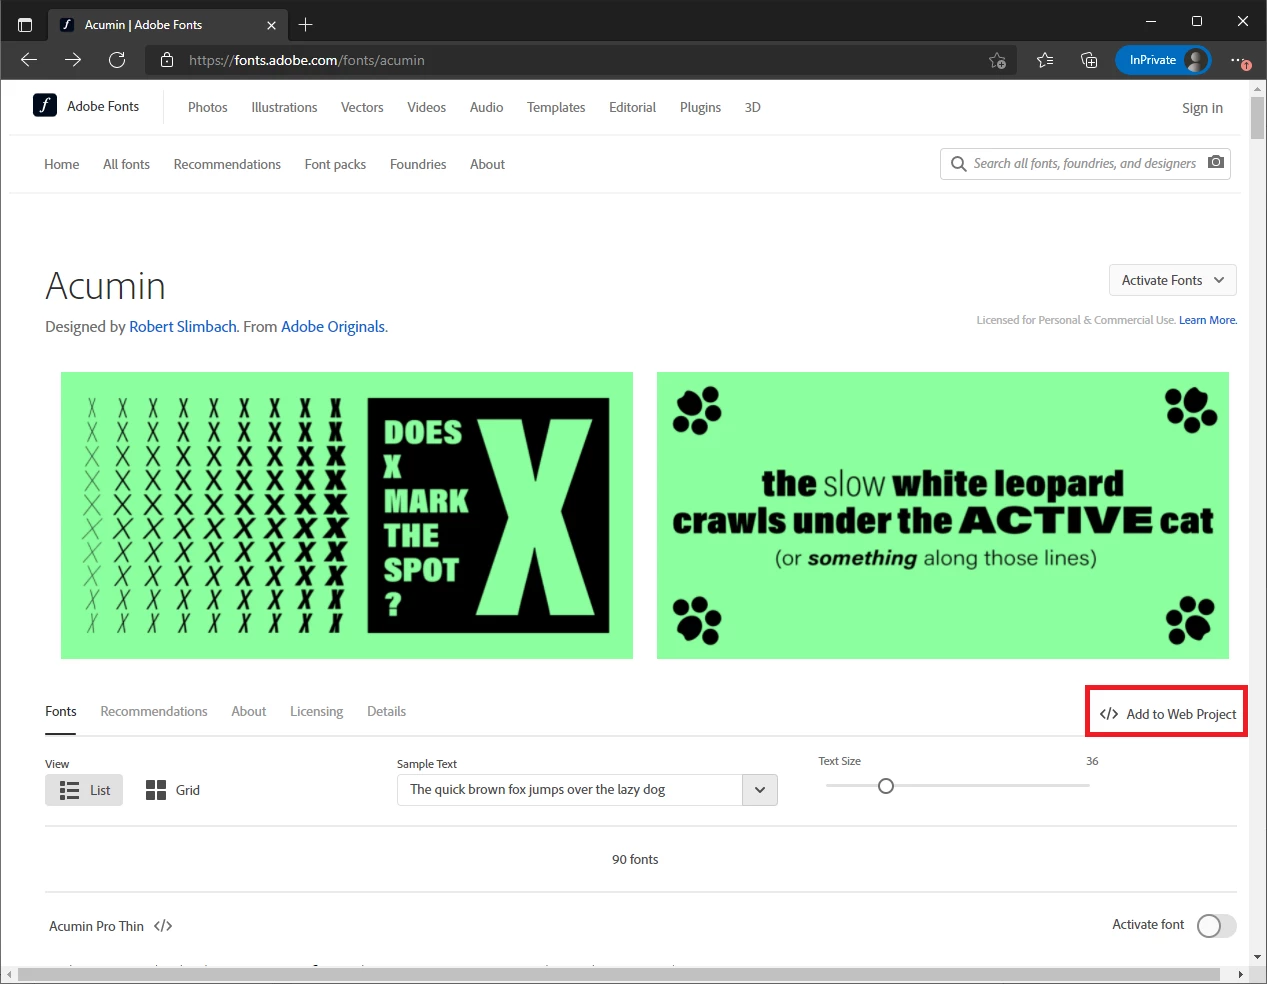The image size is (1267, 984).
Task: Go back with browser back arrow
Action: click(x=29, y=60)
